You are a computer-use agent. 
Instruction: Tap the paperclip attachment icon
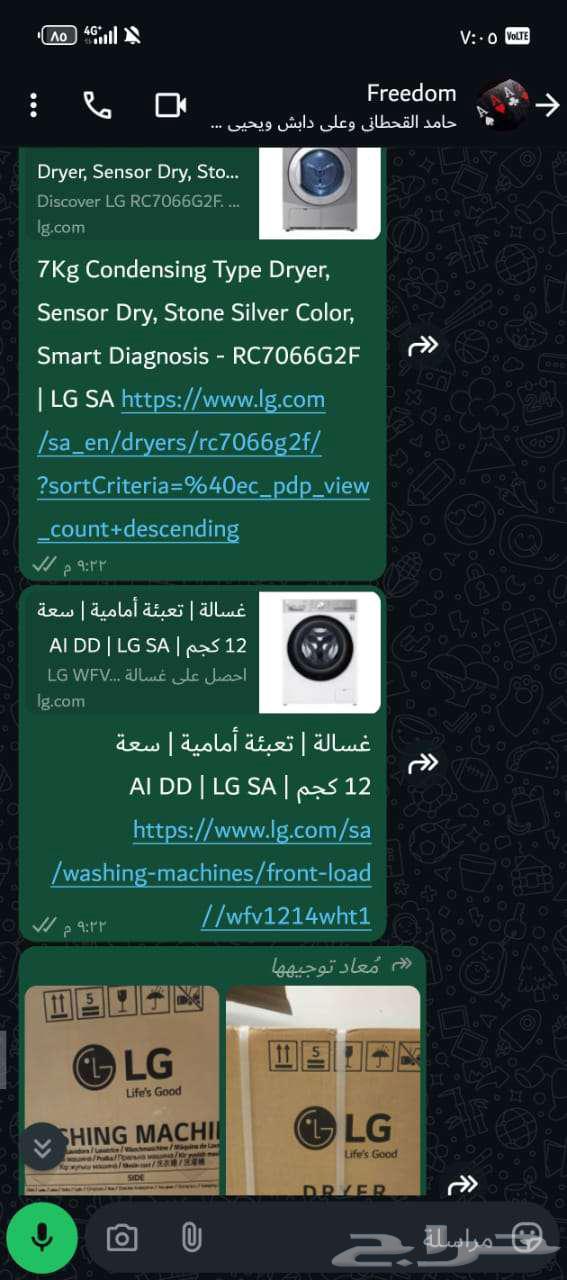point(191,1238)
